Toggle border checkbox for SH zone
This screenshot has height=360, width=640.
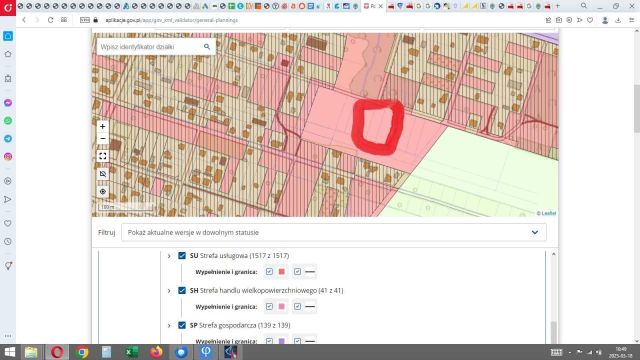(298, 306)
